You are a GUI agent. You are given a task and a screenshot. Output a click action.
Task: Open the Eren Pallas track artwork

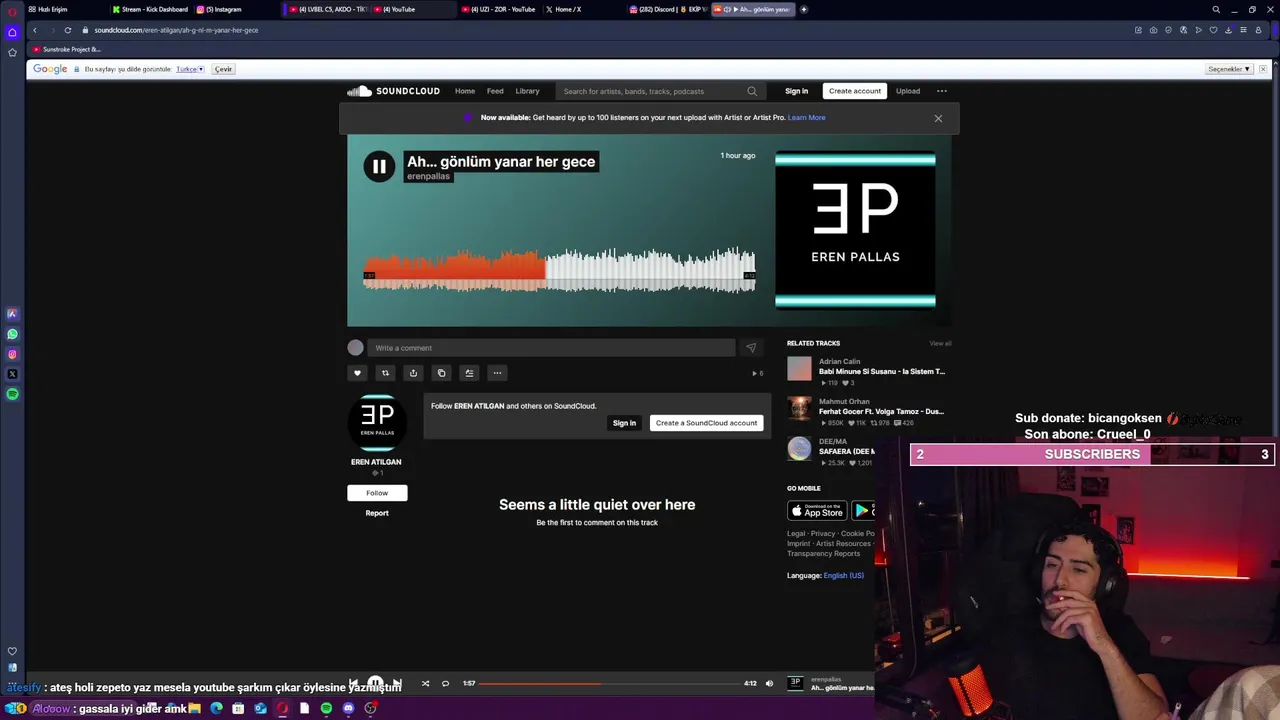pos(855,230)
